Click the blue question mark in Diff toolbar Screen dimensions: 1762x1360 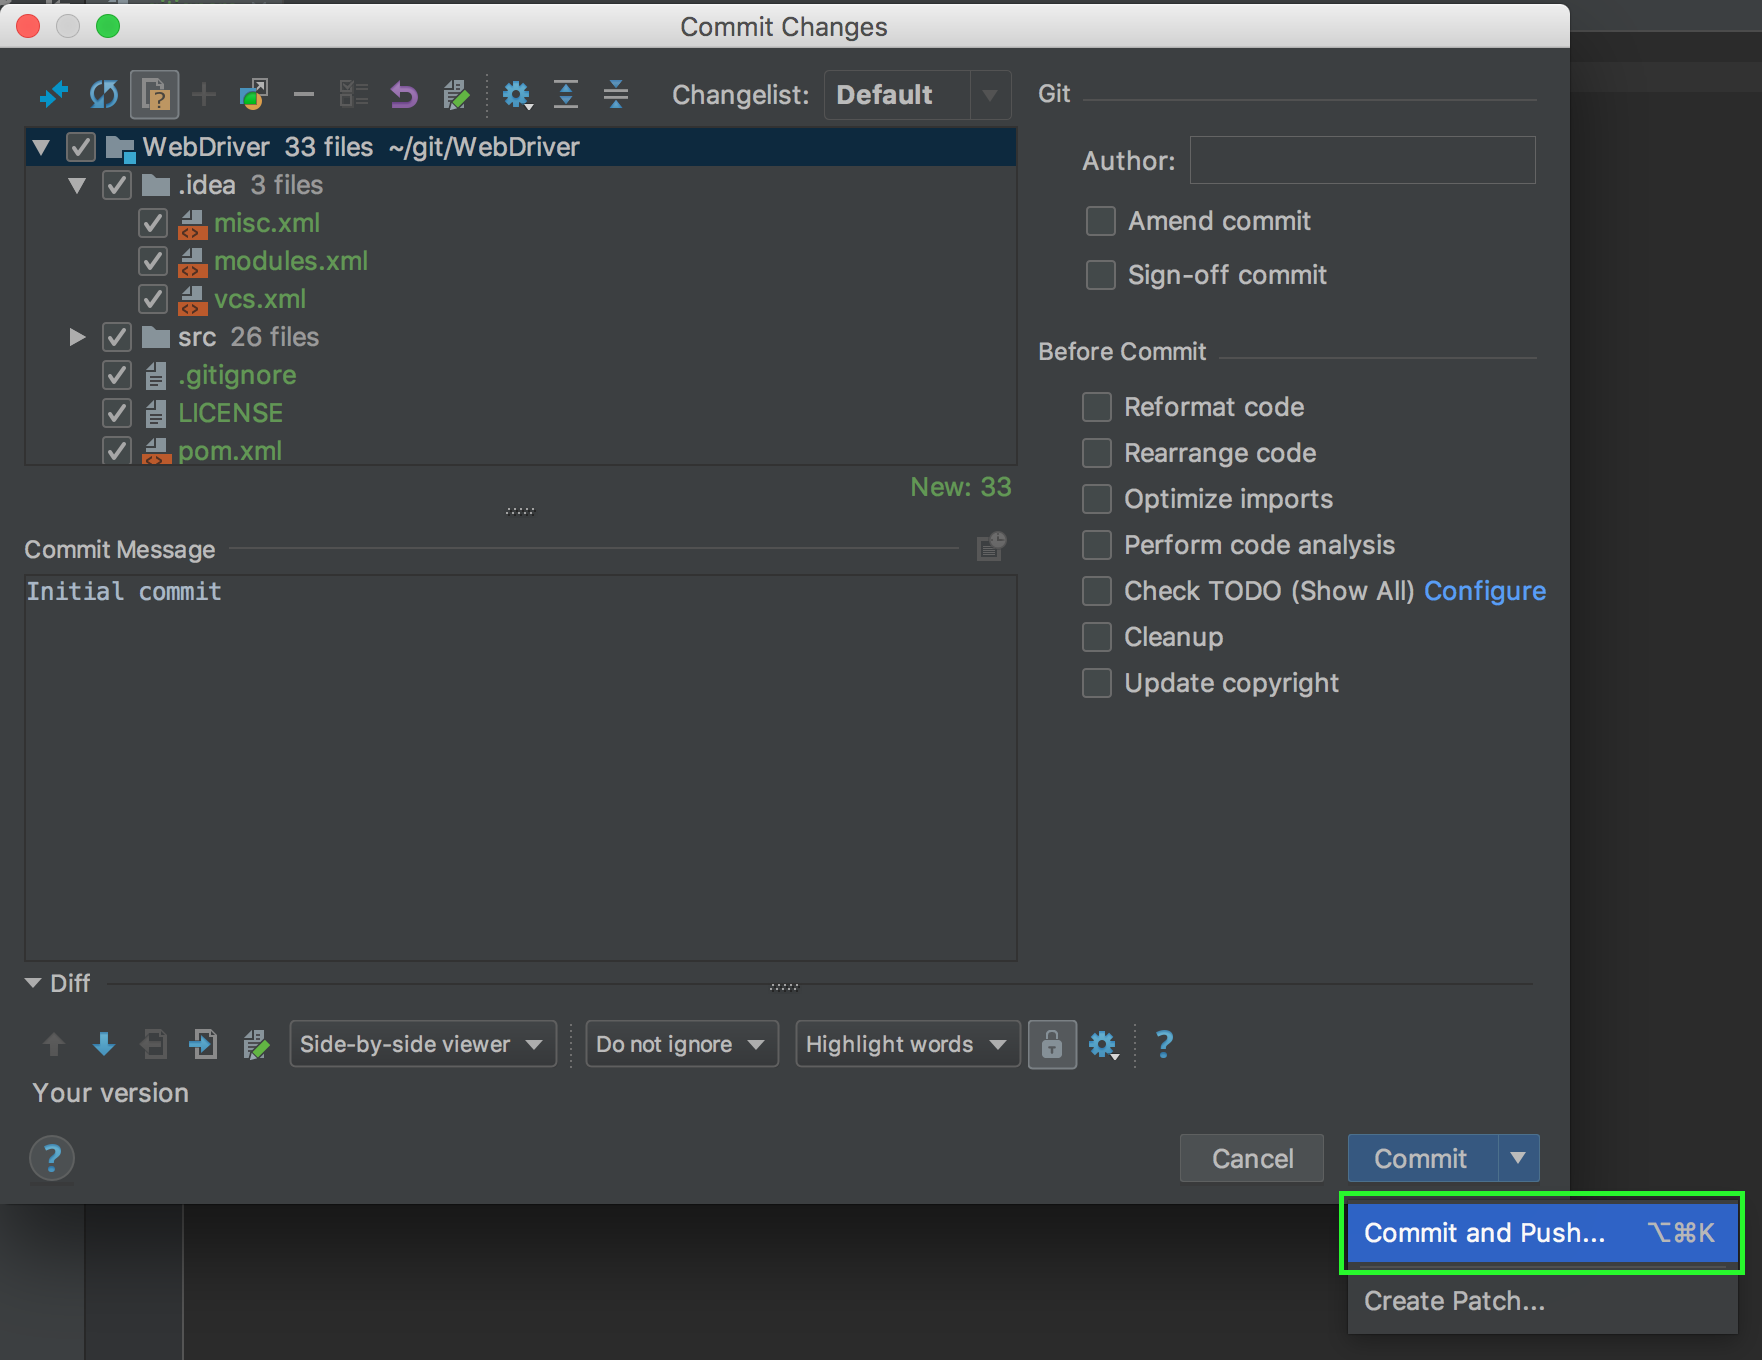click(x=1164, y=1045)
